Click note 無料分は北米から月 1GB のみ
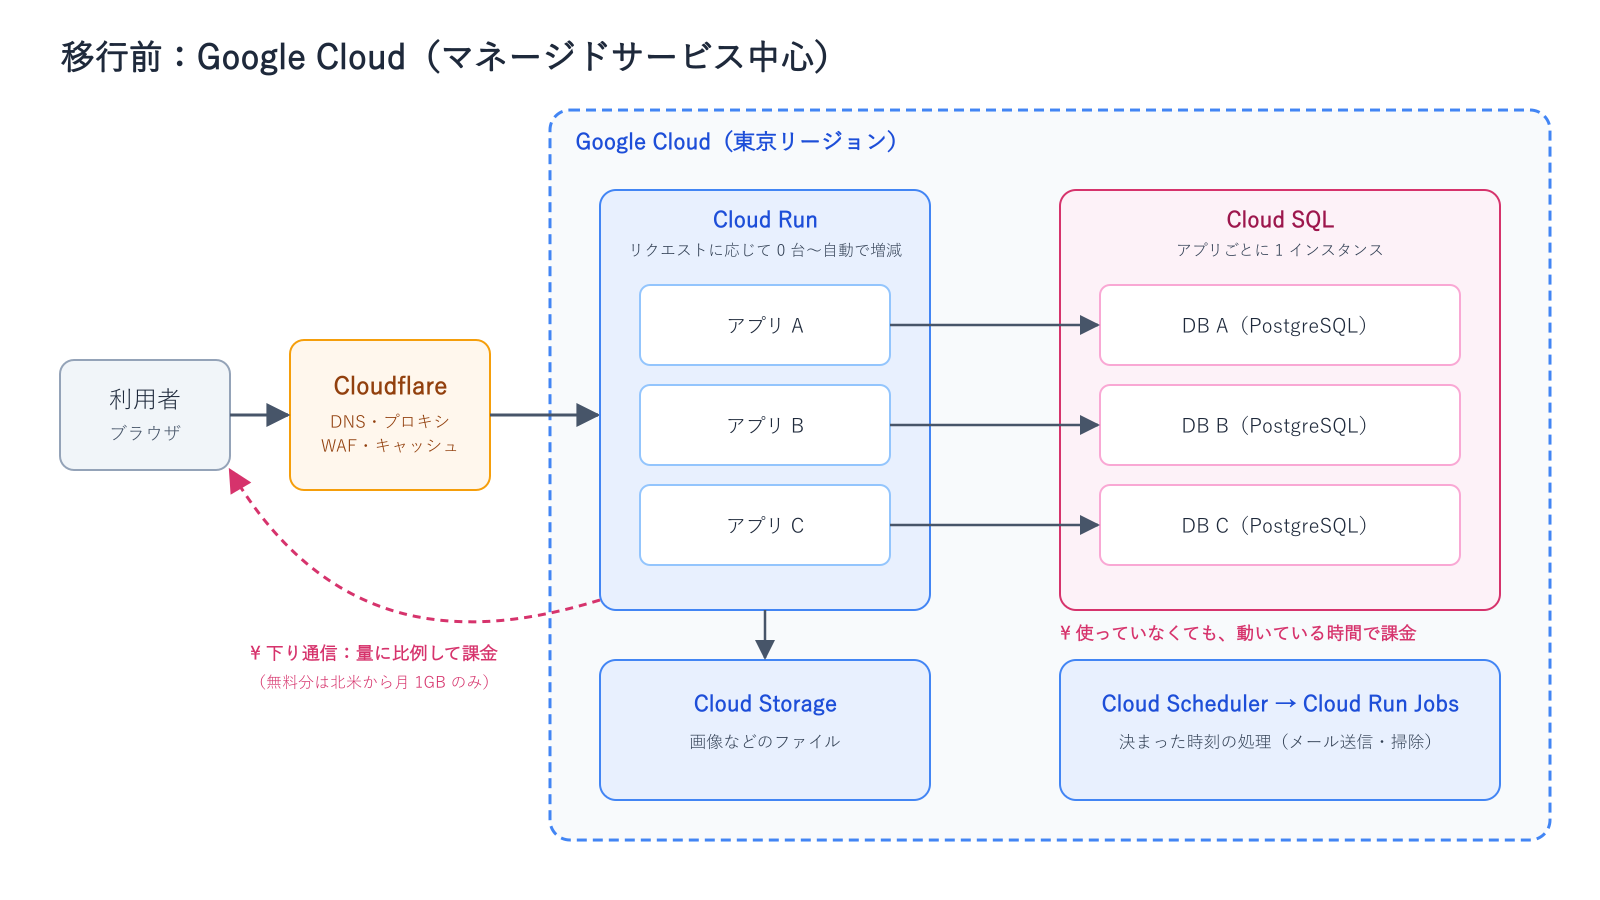The image size is (1600, 900). (374, 682)
